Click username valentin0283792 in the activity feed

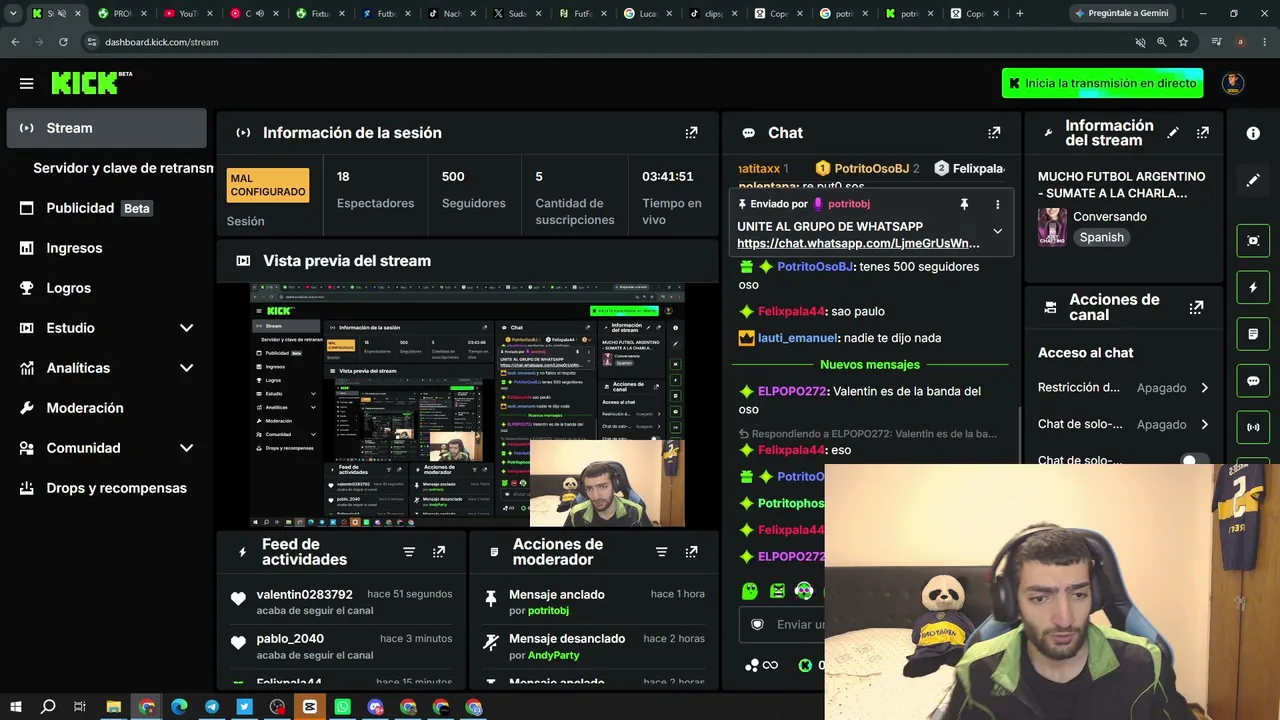[304, 594]
